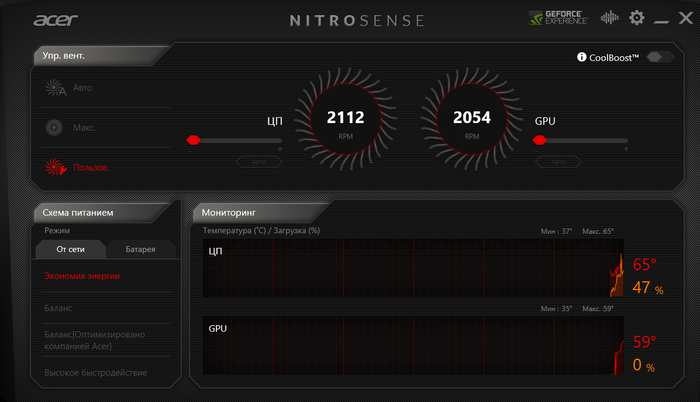Viewport: 700px width, 402px height.
Task: Click the ЦП fan 2112 RPM gauge
Action: (x=346, y=119)
